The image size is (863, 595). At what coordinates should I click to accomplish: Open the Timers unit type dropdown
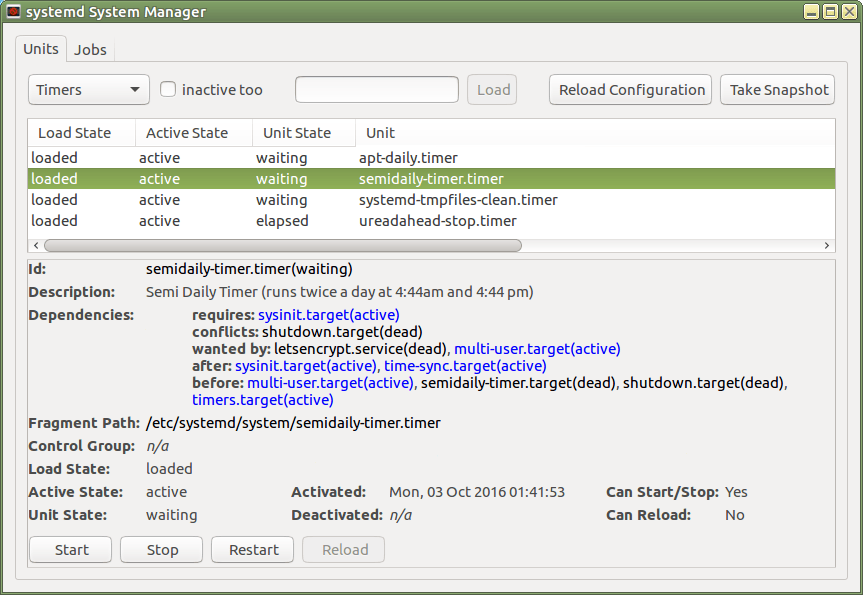click(x=89, y=90)
